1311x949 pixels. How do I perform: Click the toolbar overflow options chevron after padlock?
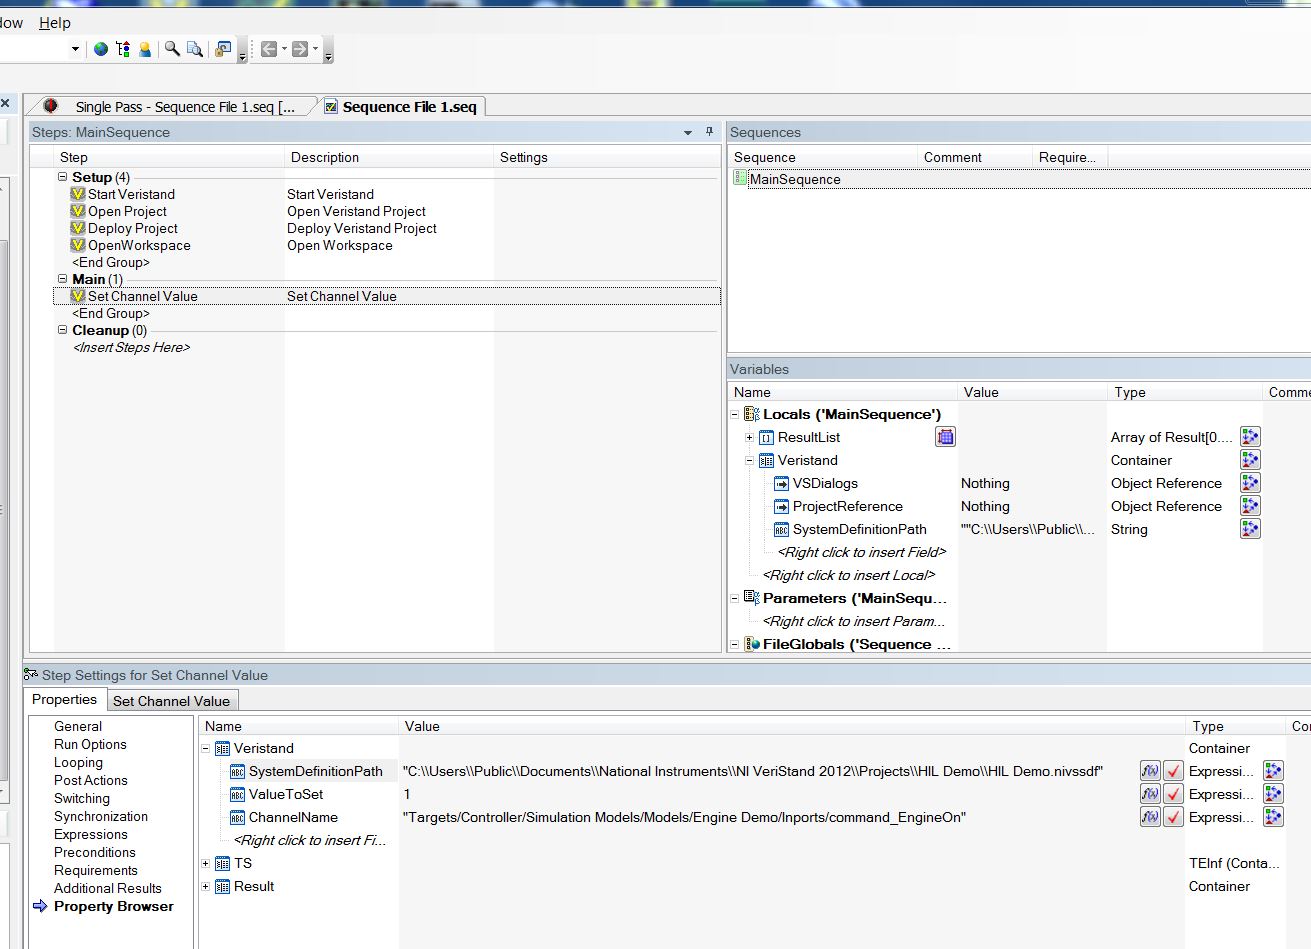[x=242, y=53]
